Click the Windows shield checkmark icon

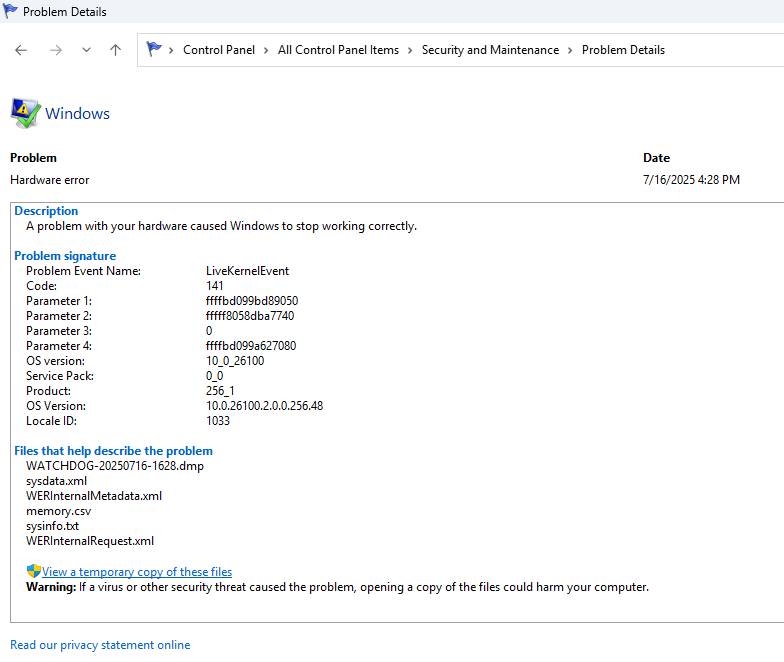click(x=25, y=113)
